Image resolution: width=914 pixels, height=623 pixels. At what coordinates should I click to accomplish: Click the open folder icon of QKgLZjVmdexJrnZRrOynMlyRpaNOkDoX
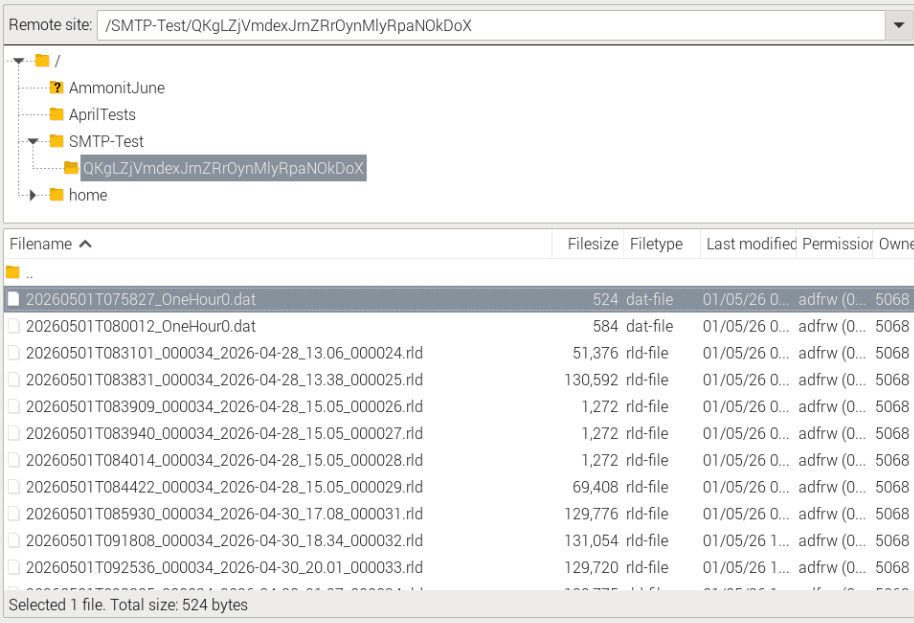click(x=71, y=168)
